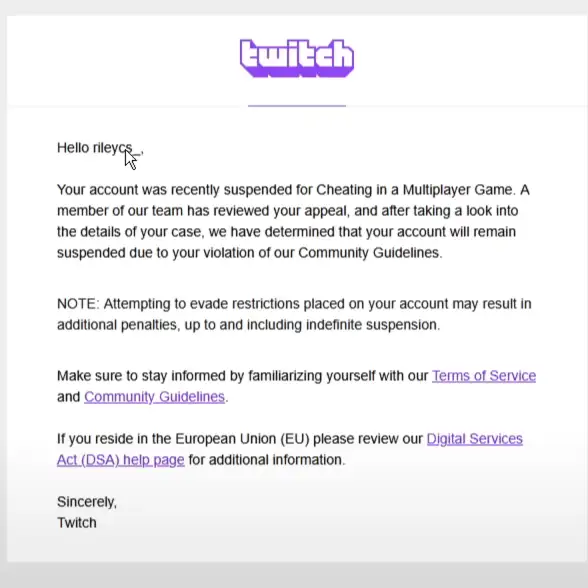Click the 'Sincerely,' closing text
This screenshot has width=588, height=588.
click(87, 502)
